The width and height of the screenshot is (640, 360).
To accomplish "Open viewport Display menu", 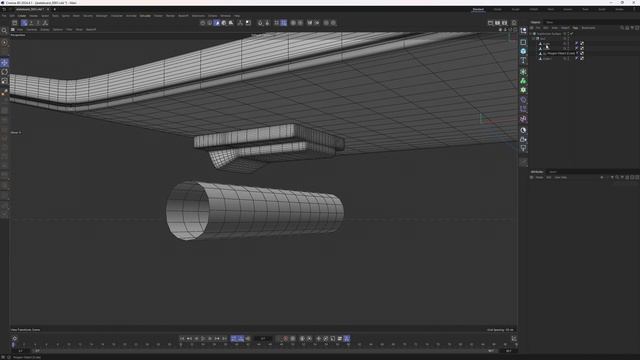I will coord(45,29).
